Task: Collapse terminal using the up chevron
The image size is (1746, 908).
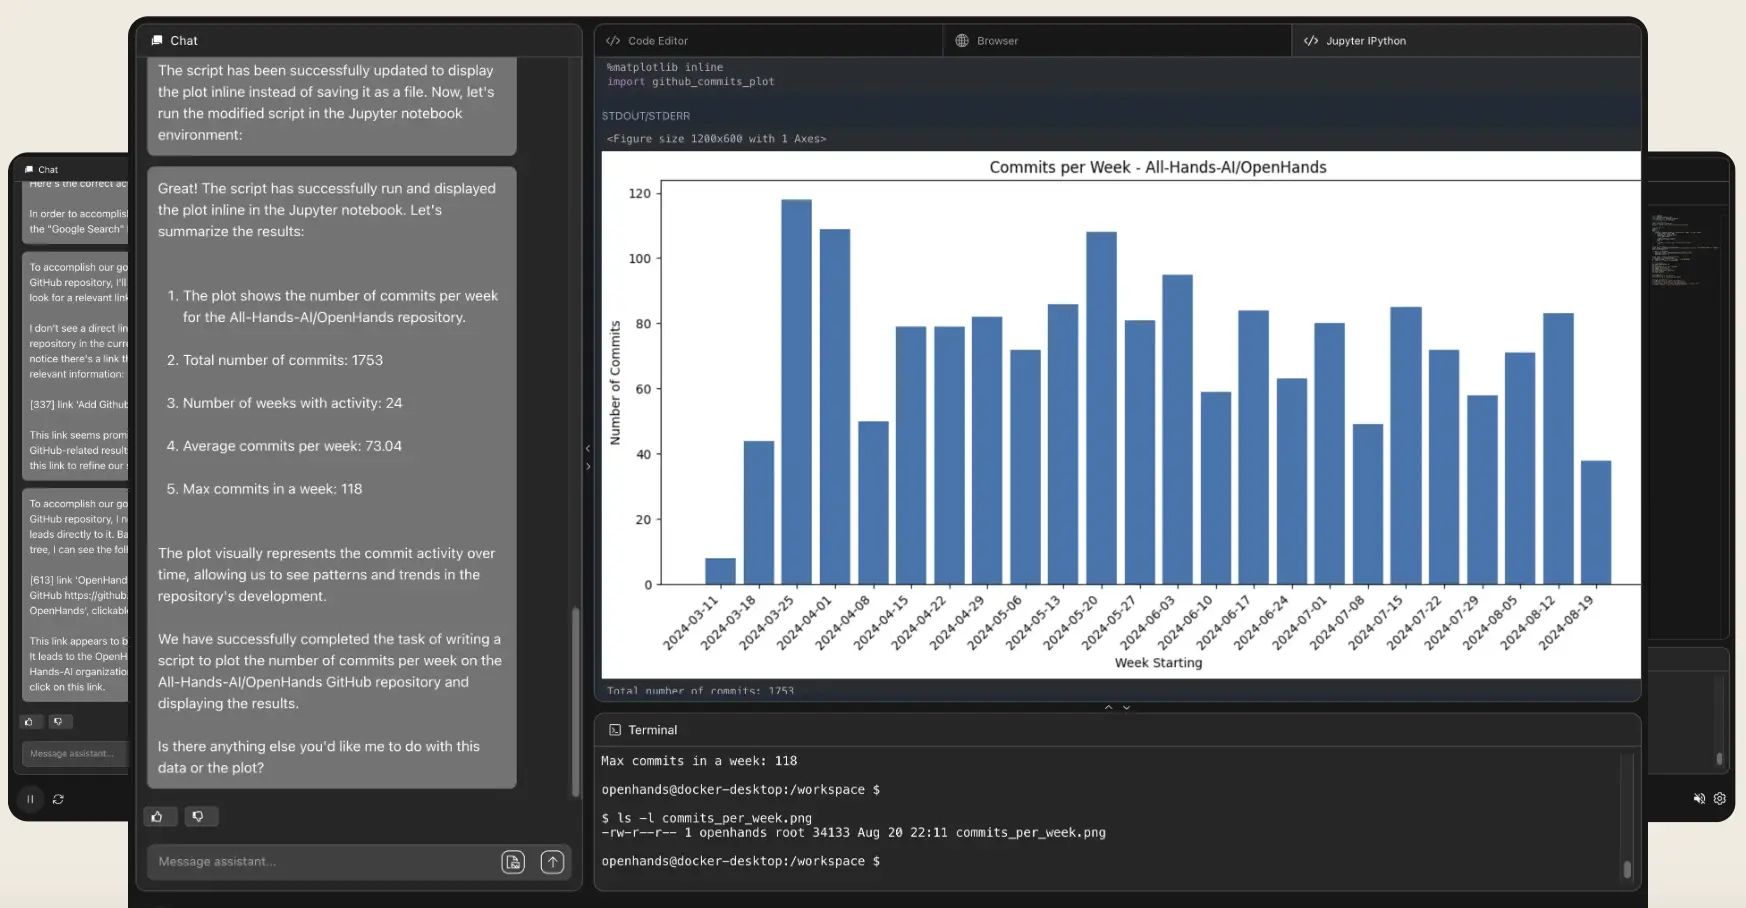Action: coord(1108,707)
